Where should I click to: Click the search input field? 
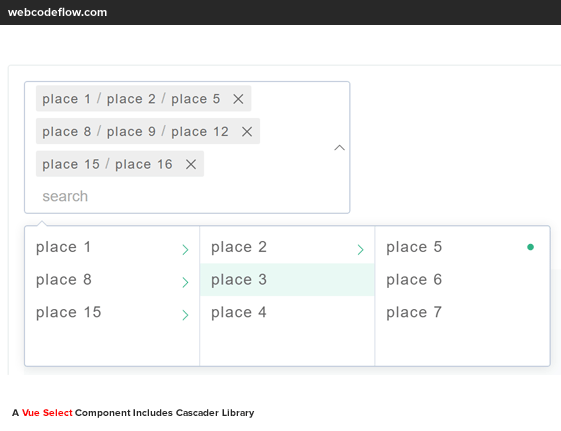(186, 196)
